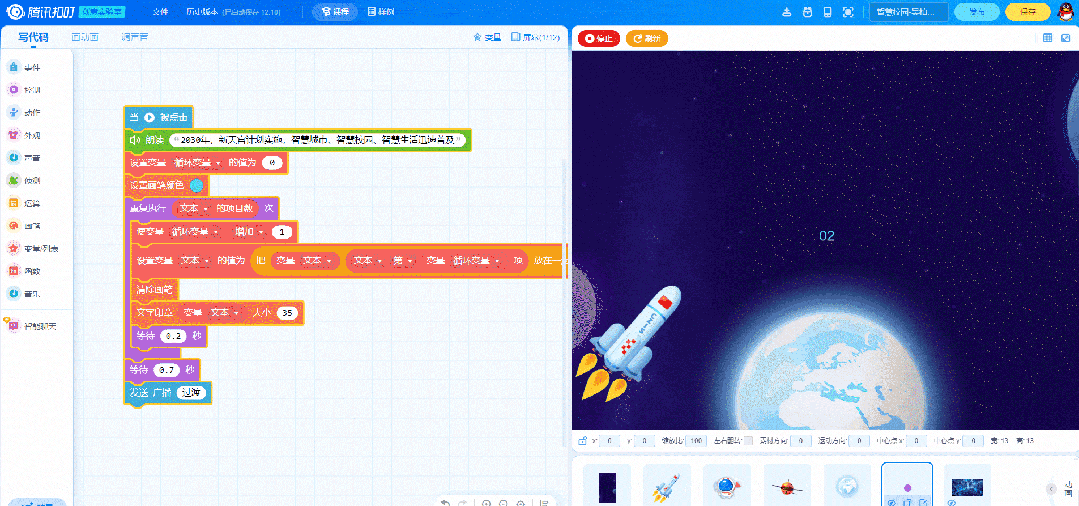Image resolution: width=1079 pixels, height=506 pixels.
Task: Open the 画笔 (Pen) block category
Action: coord(24,225)
